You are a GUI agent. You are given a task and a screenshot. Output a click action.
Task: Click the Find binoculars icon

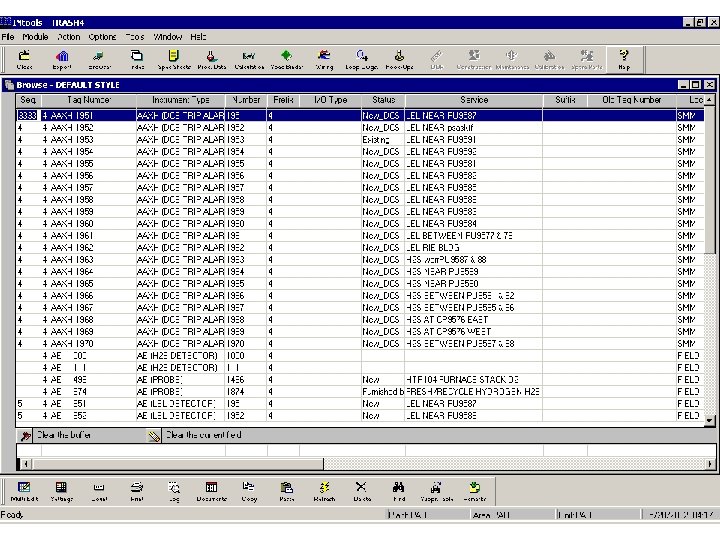399,491
